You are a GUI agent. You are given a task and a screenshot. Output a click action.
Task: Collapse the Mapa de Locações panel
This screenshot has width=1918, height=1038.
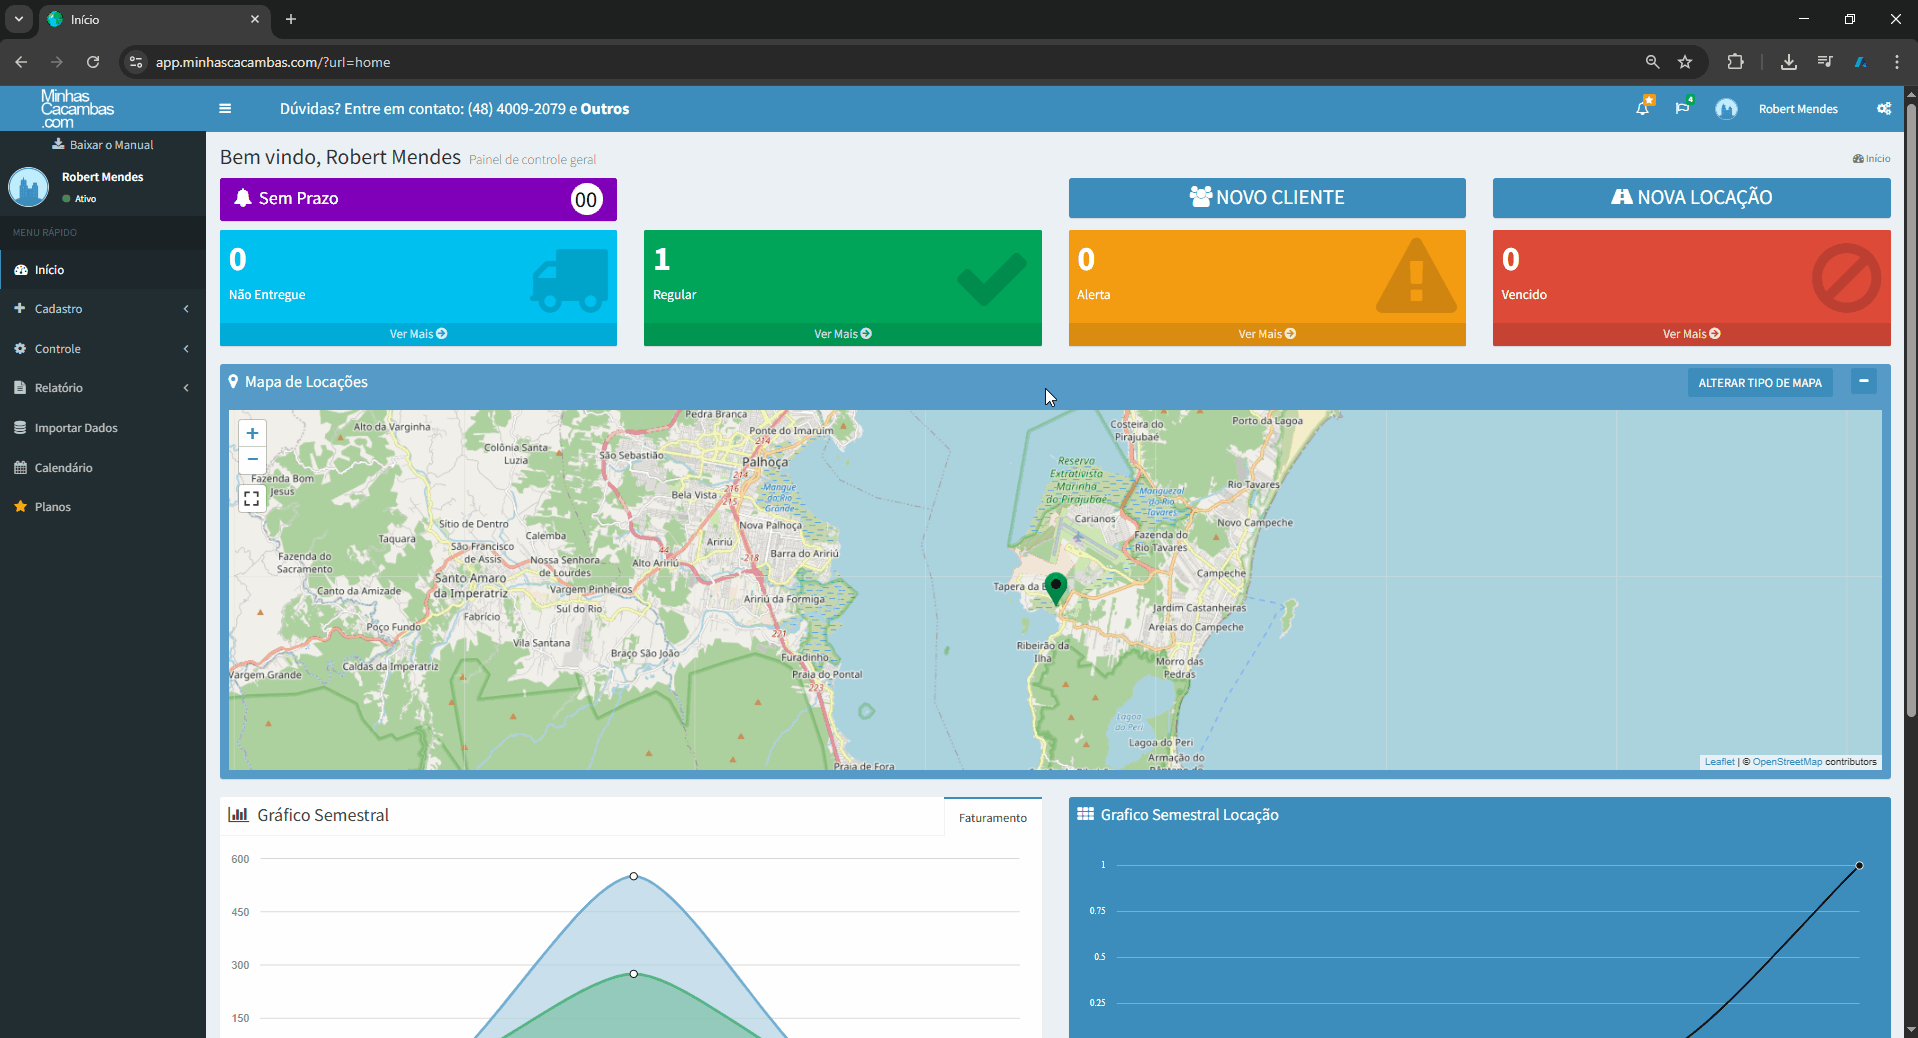coord(1864,381)
